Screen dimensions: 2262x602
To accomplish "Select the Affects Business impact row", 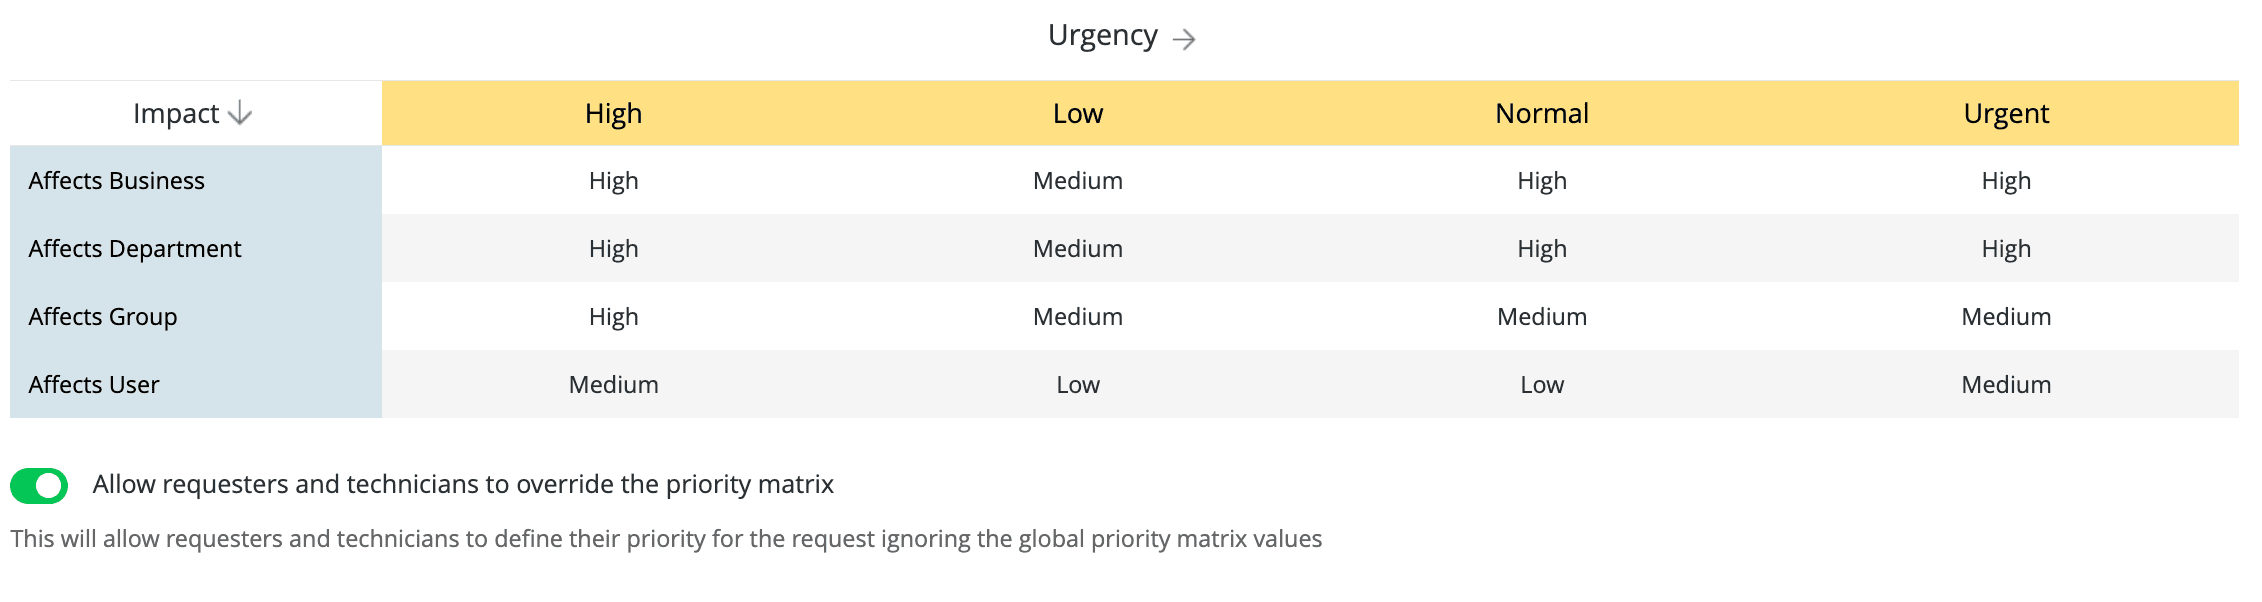I will pyautogui.click(x=116, y=181).
